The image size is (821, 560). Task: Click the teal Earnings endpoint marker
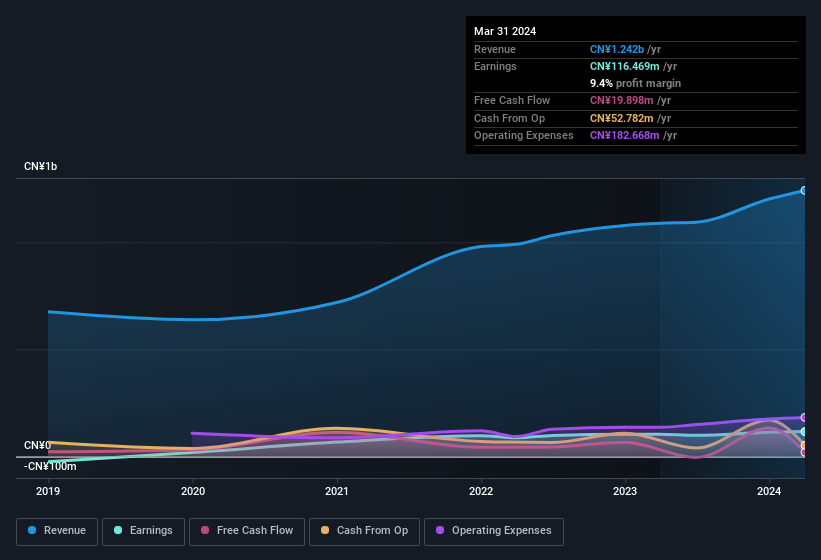804,432
